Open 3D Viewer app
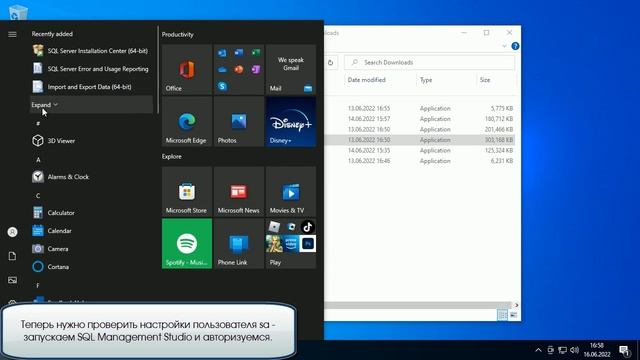Viewport: 640px width, 360px height. click(x=92, y=141)
